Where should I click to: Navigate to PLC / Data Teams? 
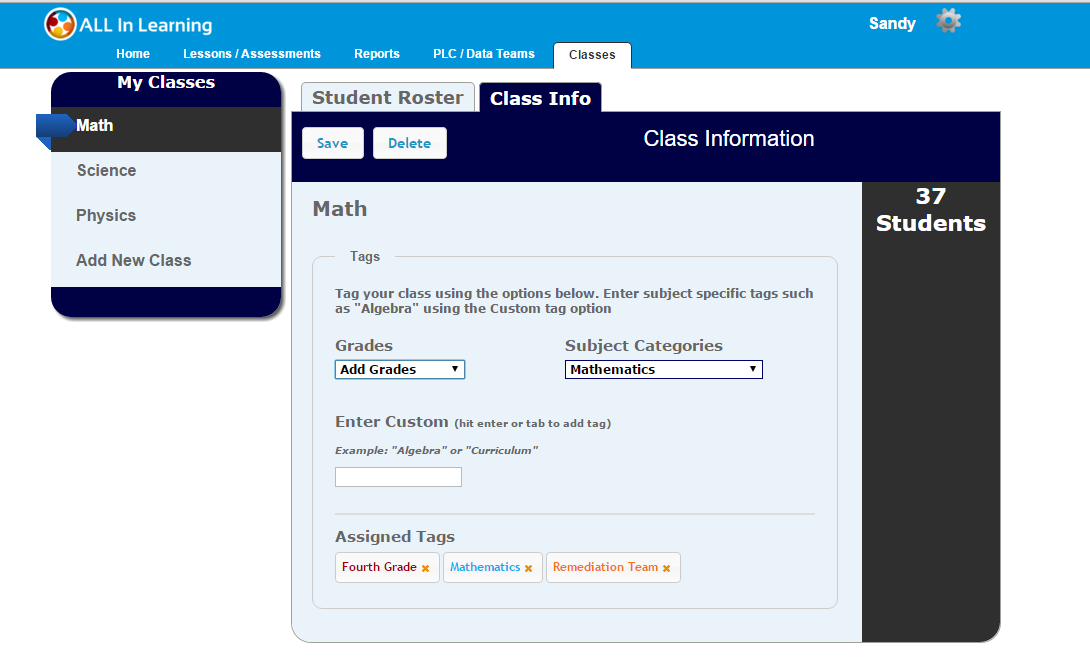point(483,54)
